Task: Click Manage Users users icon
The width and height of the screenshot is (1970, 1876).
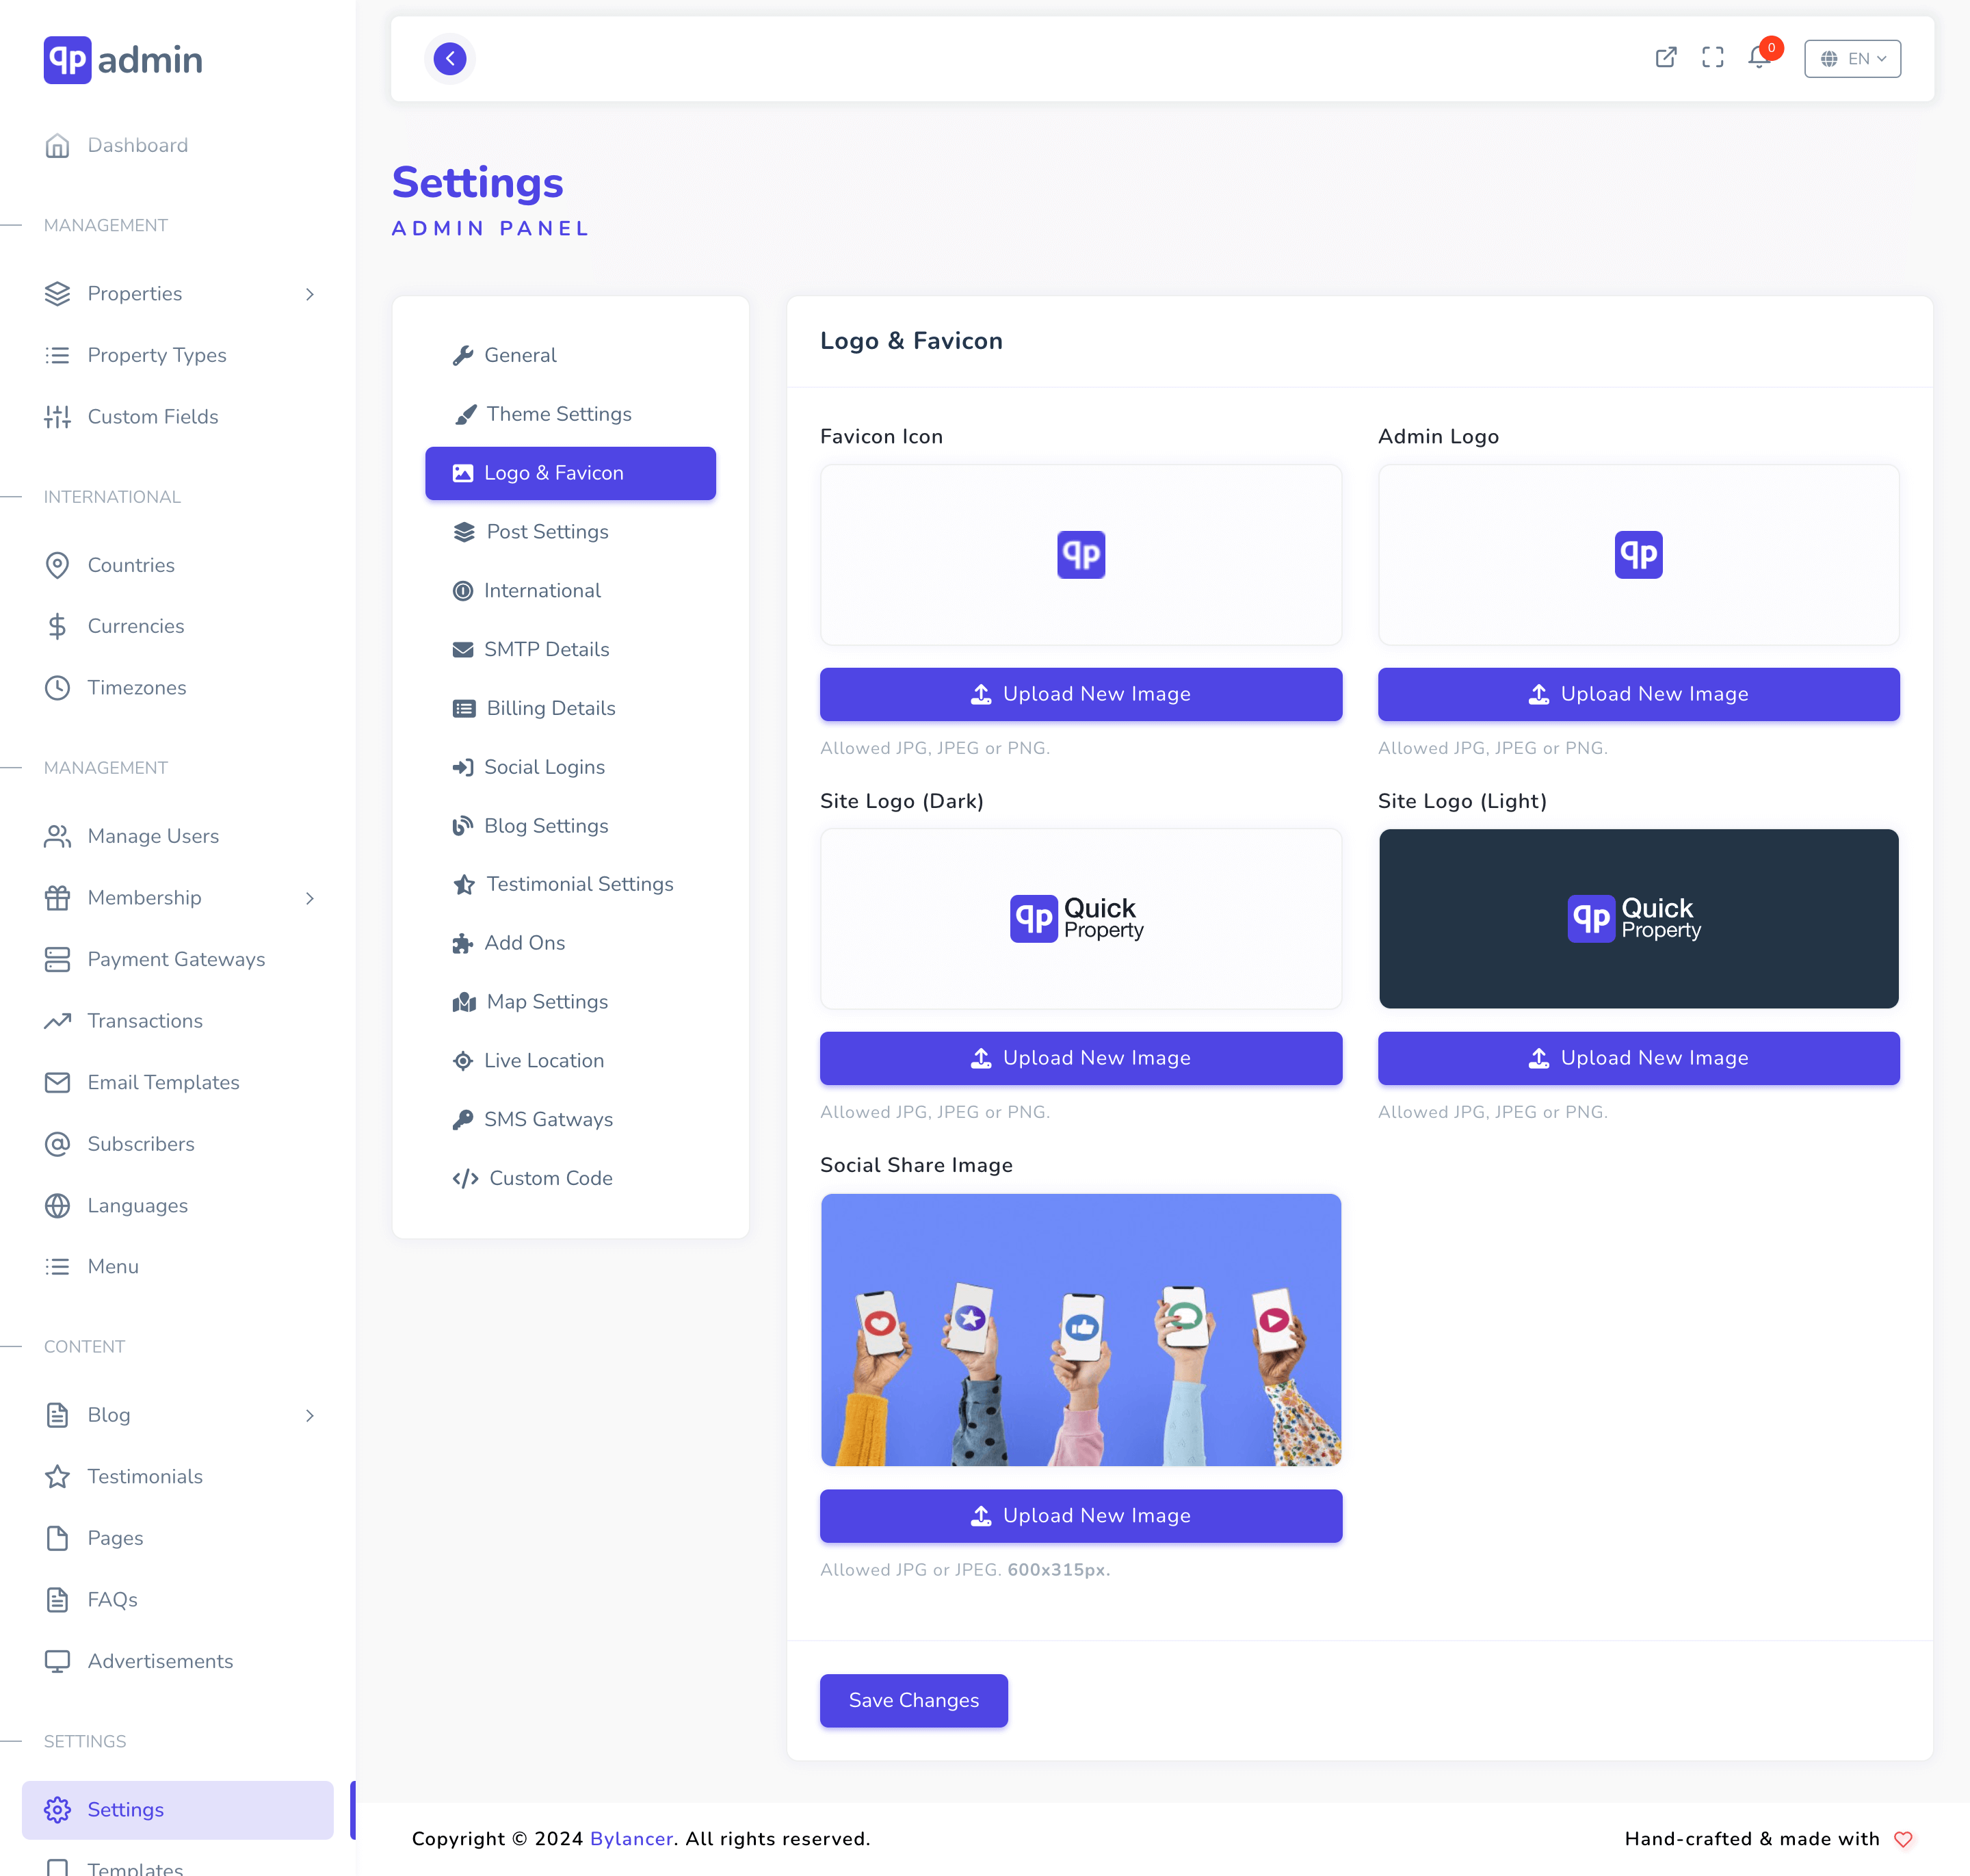Action: pos(58,836)
